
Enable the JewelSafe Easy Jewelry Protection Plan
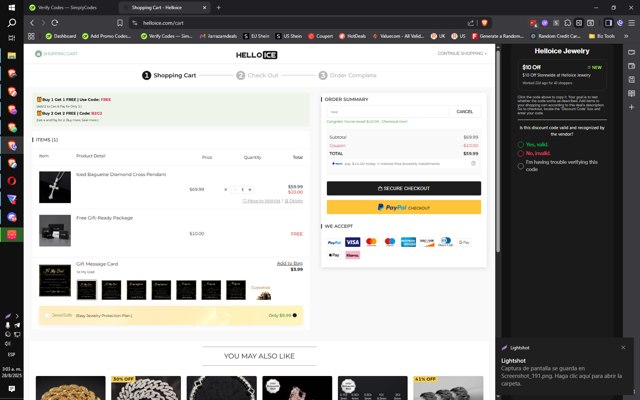pos(47,316)
